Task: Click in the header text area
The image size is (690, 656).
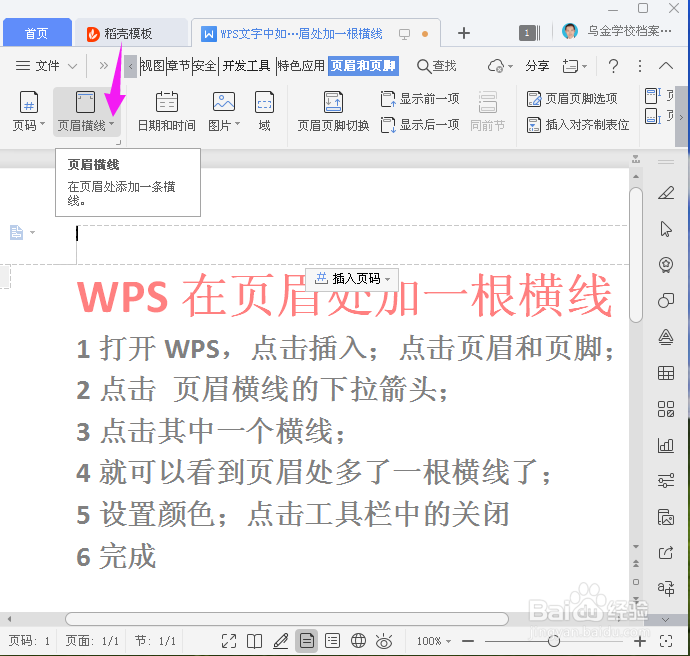Action: pos(352,245)
